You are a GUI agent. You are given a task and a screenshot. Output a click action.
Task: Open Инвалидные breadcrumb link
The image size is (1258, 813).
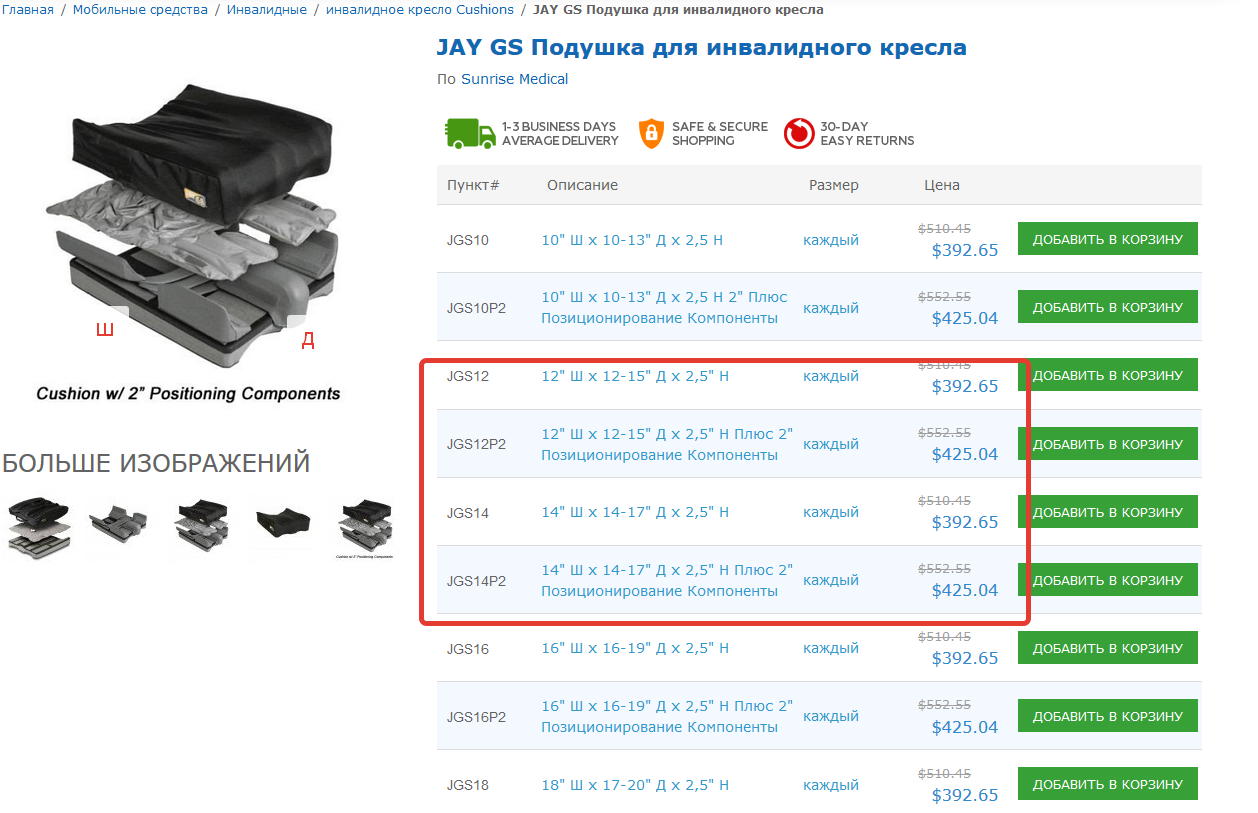tap(266, 10)
